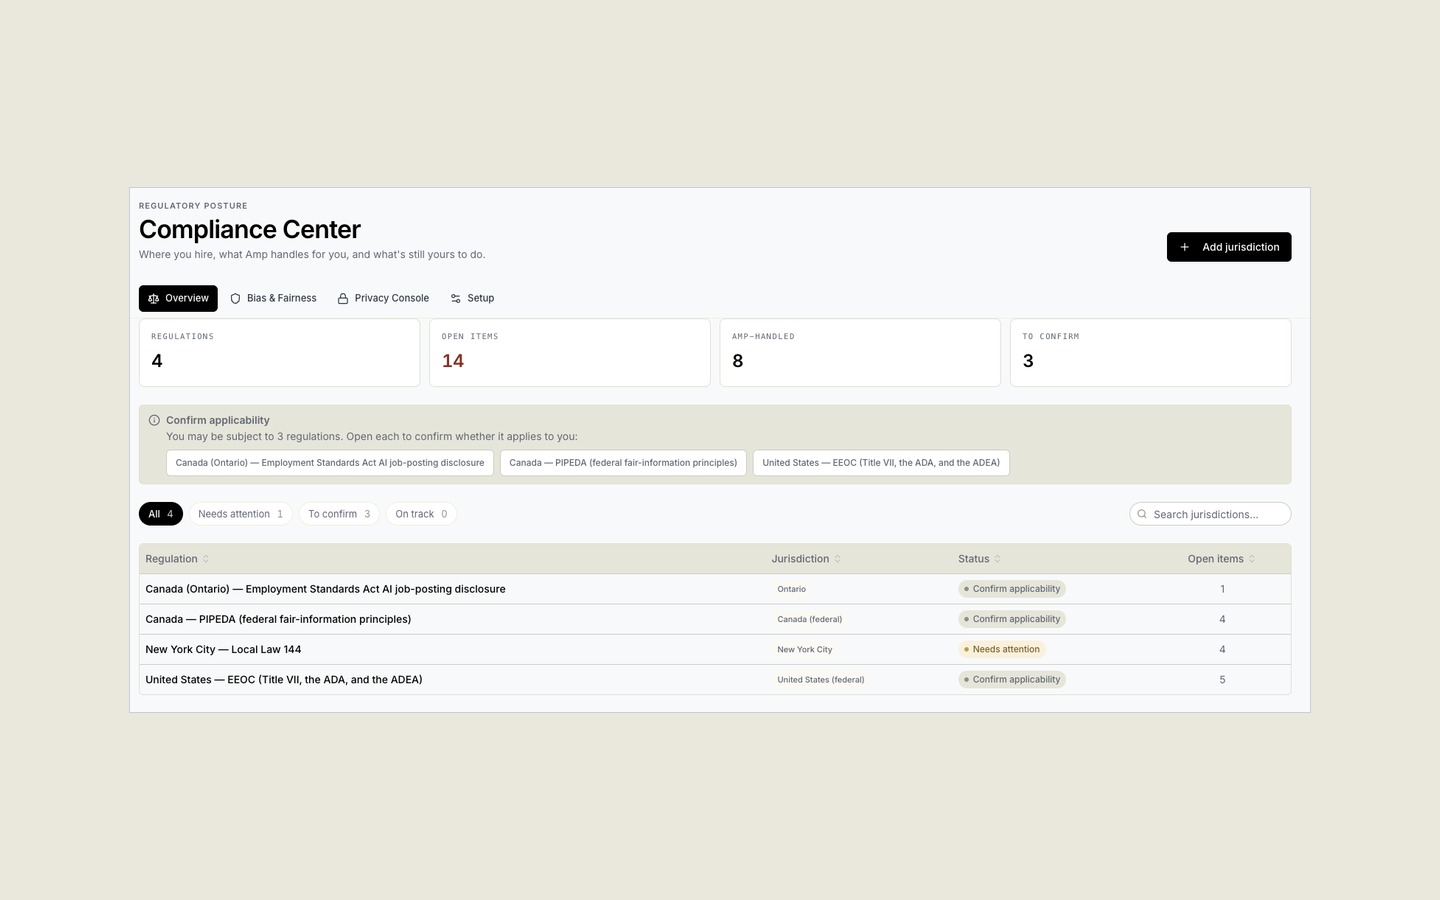
Task: Show only On track regulations
Action: [x=421, y=514]
